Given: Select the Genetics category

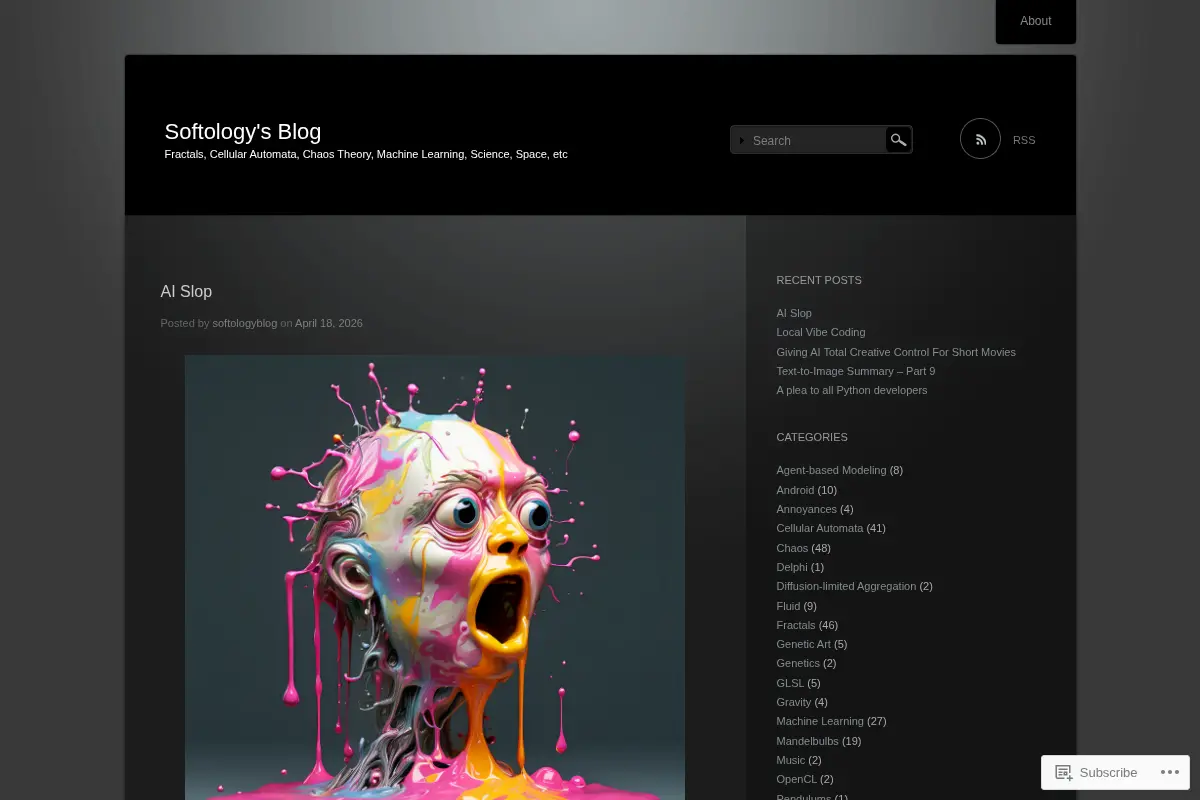Looking at the screenshot, I should coord(798,663).
